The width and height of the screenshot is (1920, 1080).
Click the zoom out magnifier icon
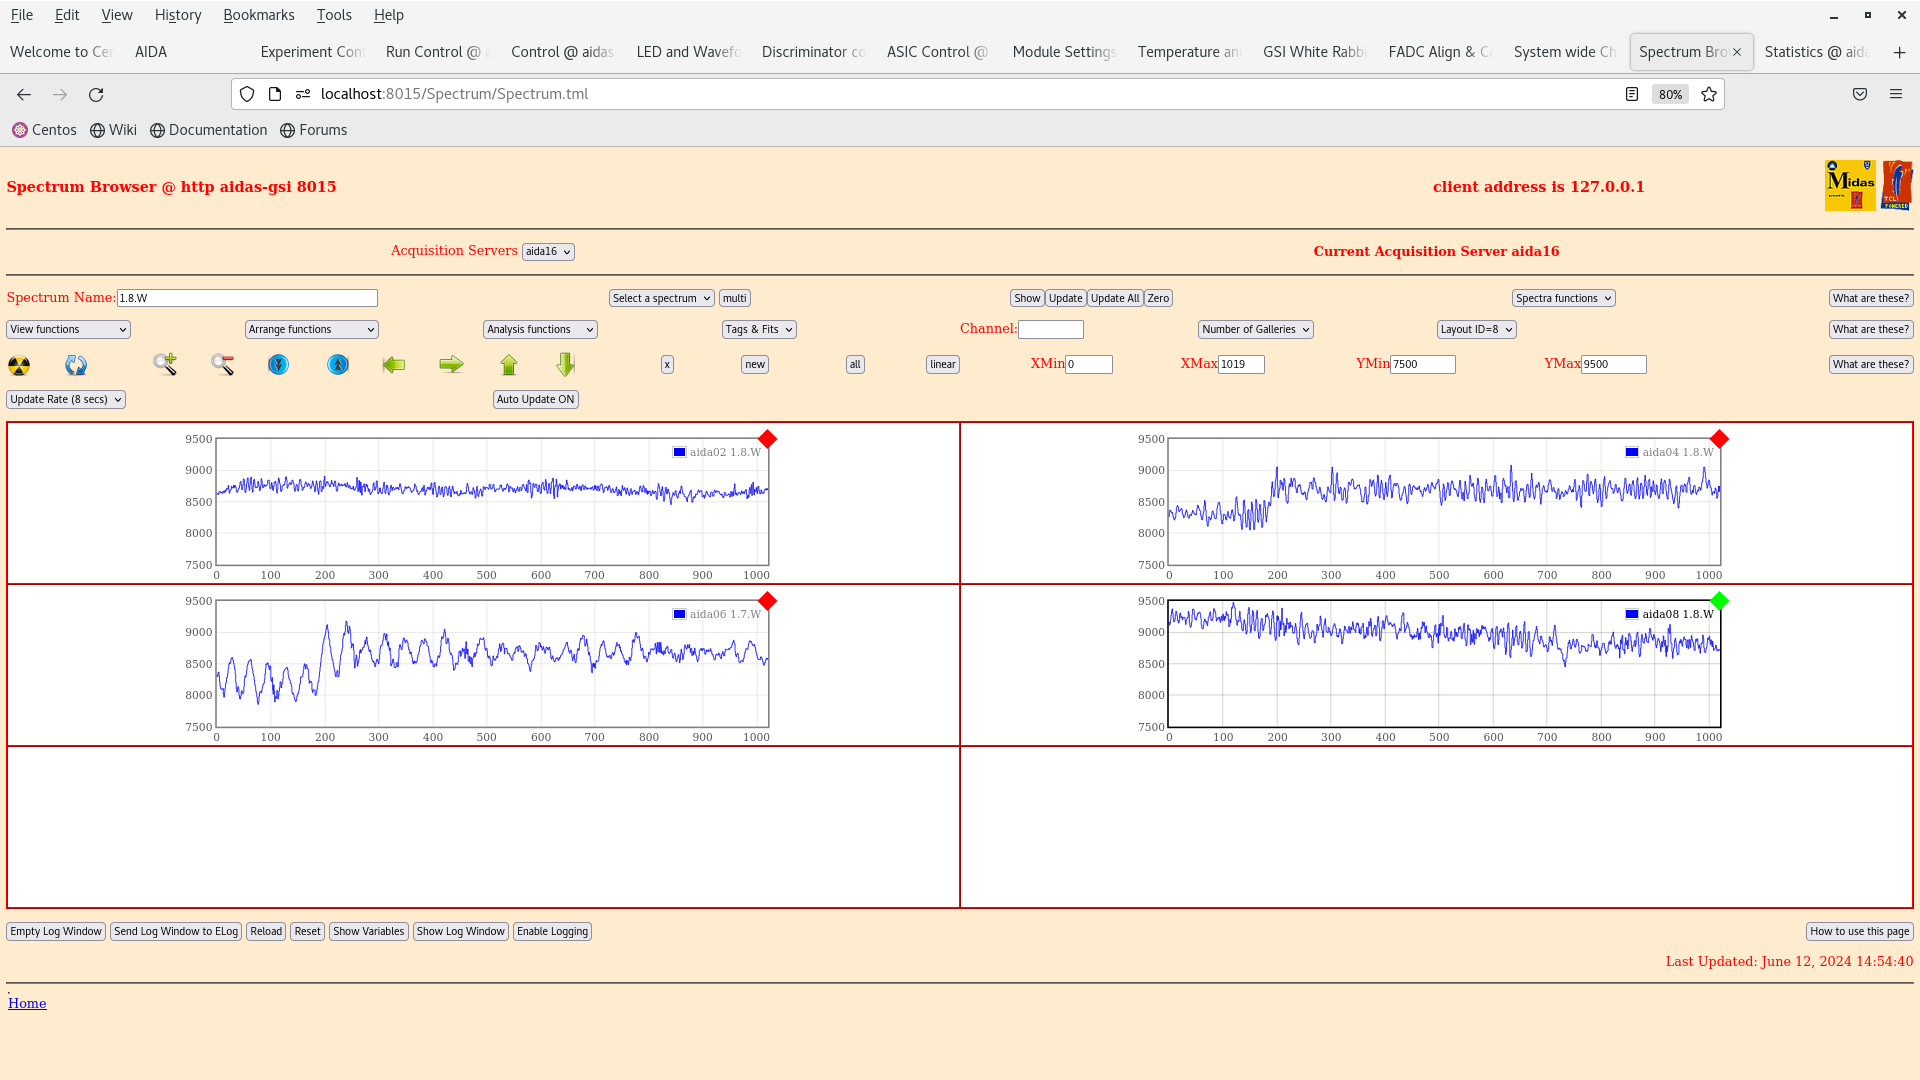pos(222,365)
